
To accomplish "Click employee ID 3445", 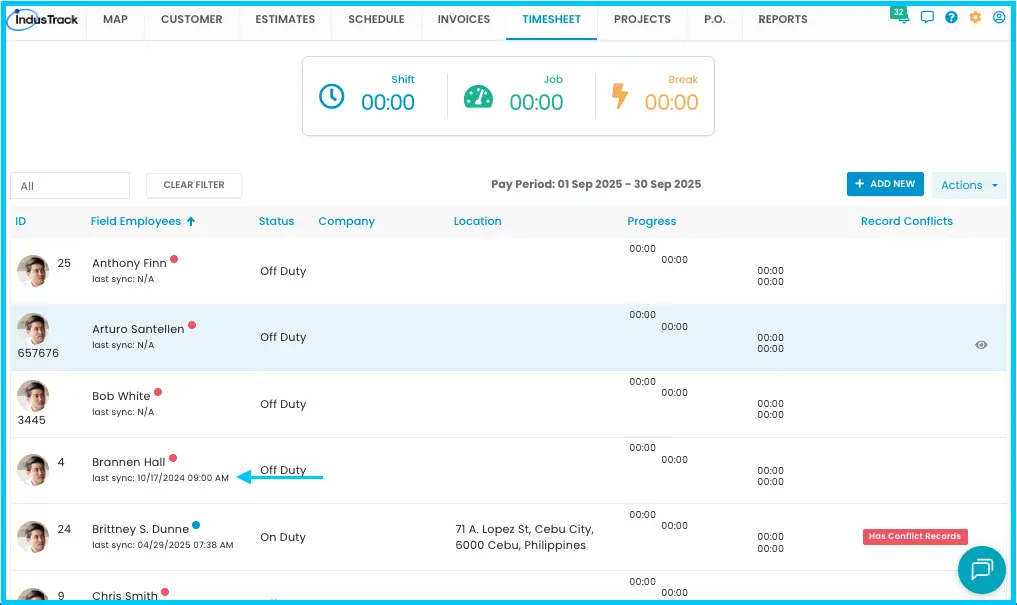I will (x=31, y=420).
